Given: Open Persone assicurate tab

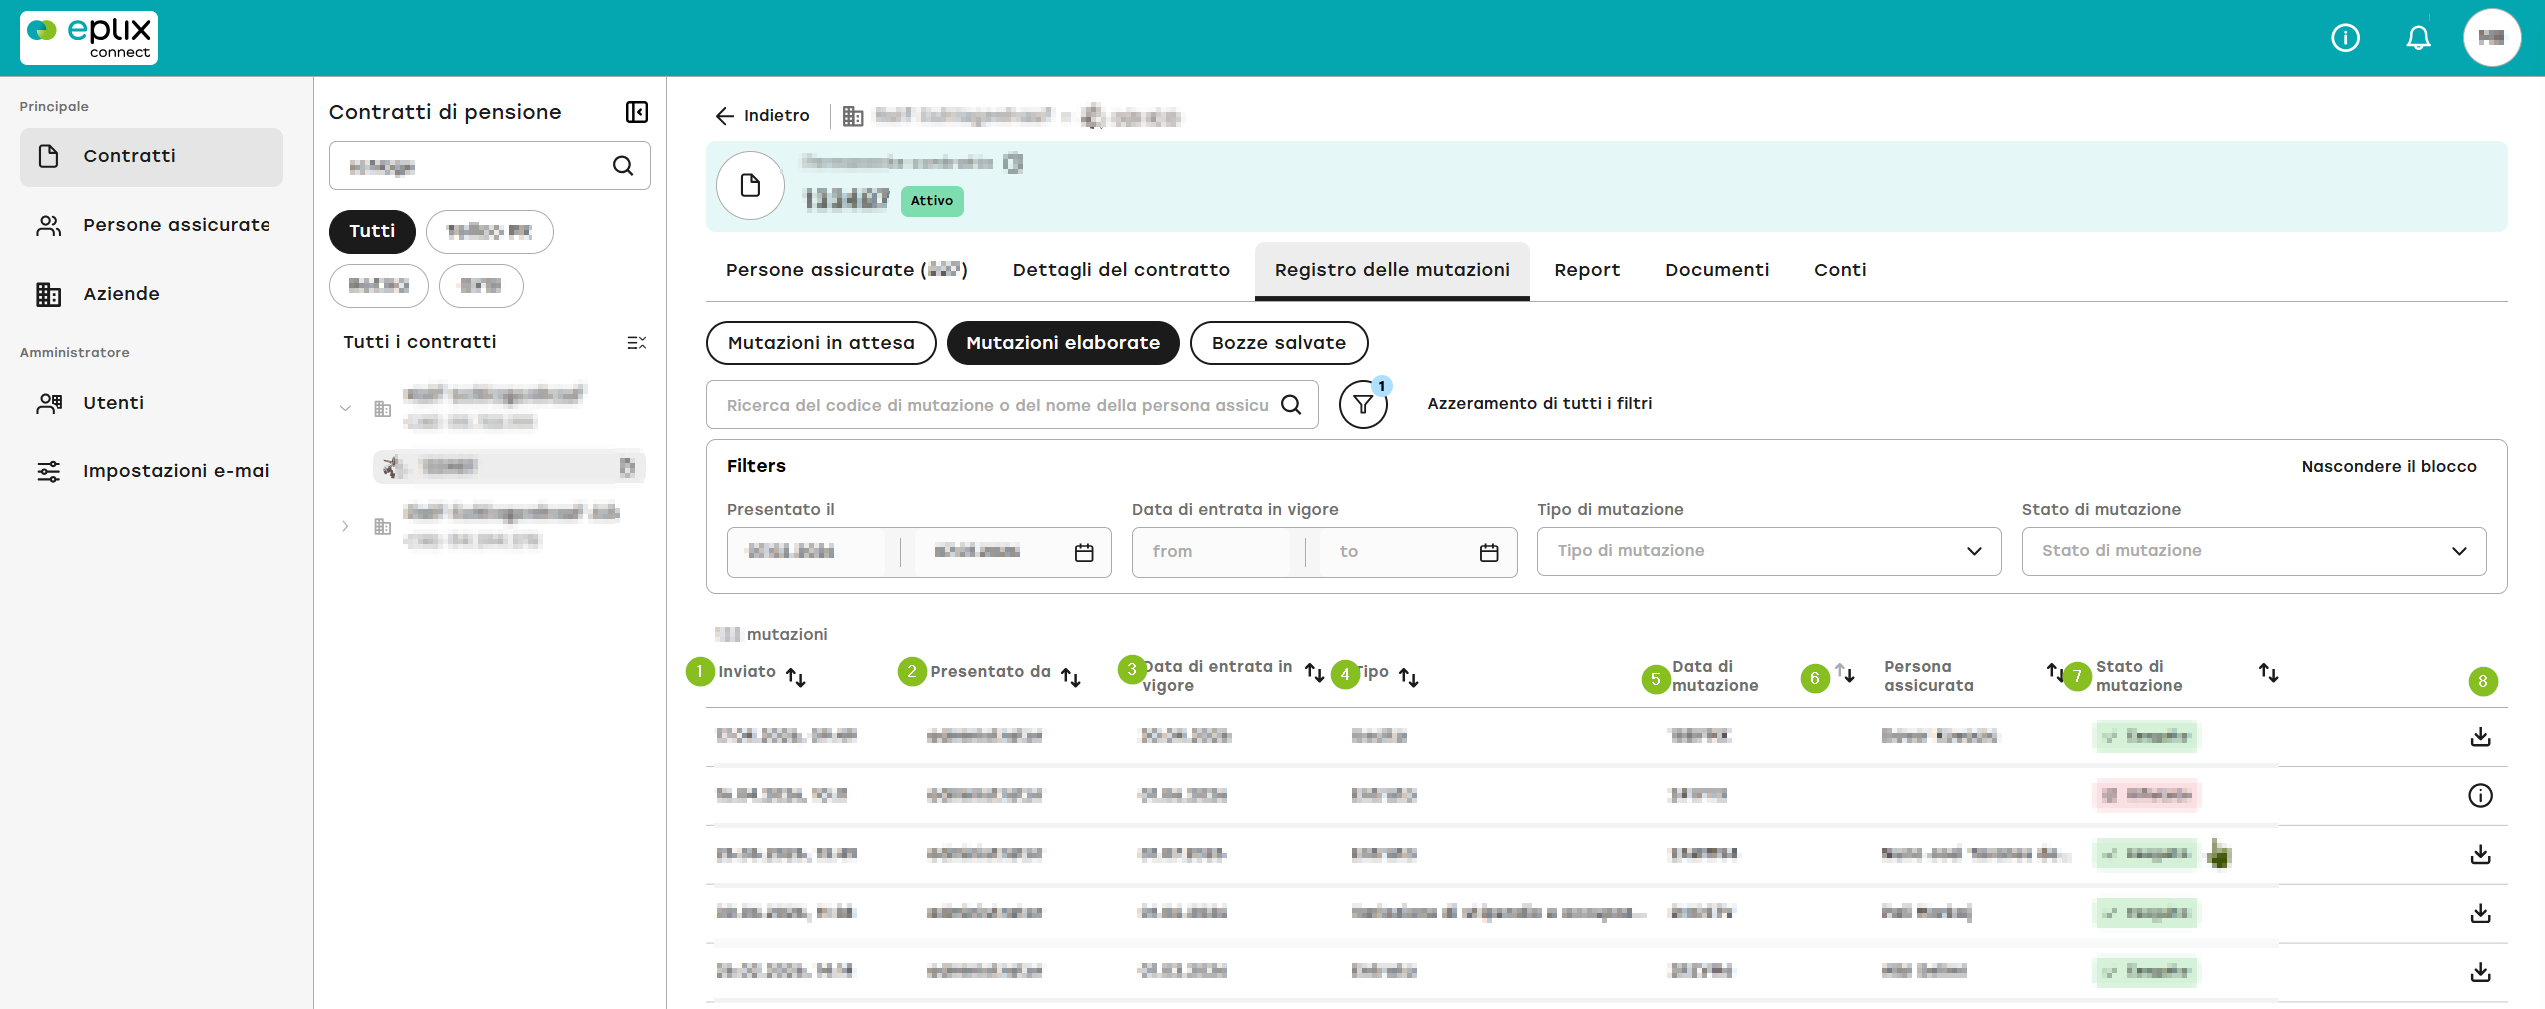Looking at the screenshot, I should 846,270.
